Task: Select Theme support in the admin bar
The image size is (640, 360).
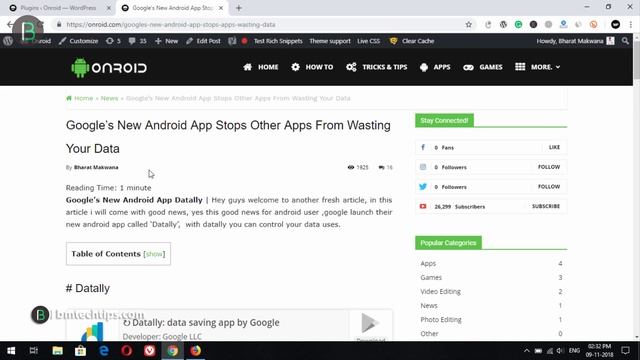Action: click(x=330, y=41)
